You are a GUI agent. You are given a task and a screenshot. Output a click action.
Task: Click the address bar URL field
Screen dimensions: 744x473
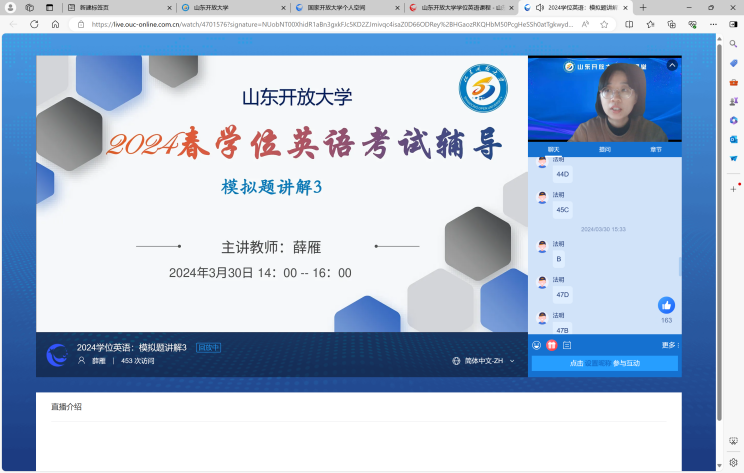[330, 24]
